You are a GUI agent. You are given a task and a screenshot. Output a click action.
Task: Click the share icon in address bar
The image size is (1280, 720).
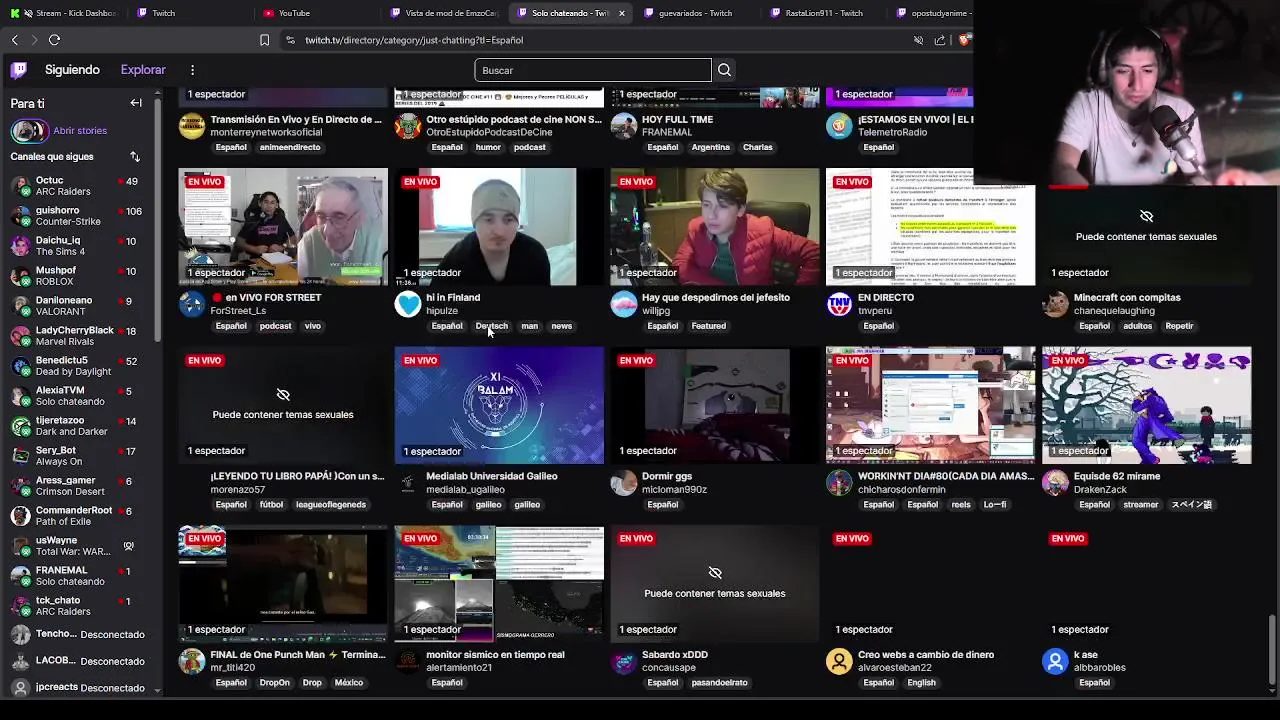[940, 40]
